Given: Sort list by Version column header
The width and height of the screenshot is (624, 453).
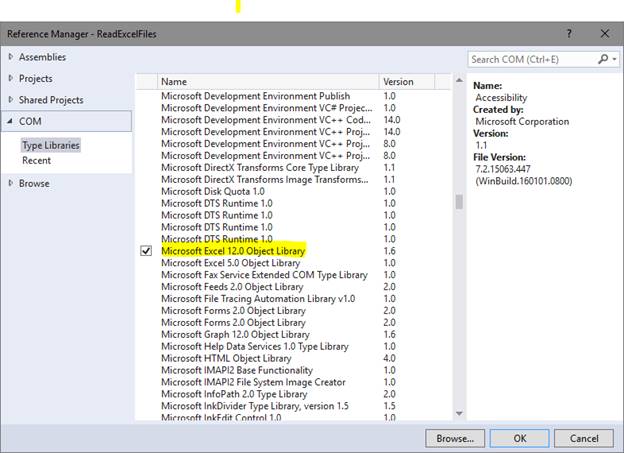Looking at the screenshot, I should tap(407, 82).
